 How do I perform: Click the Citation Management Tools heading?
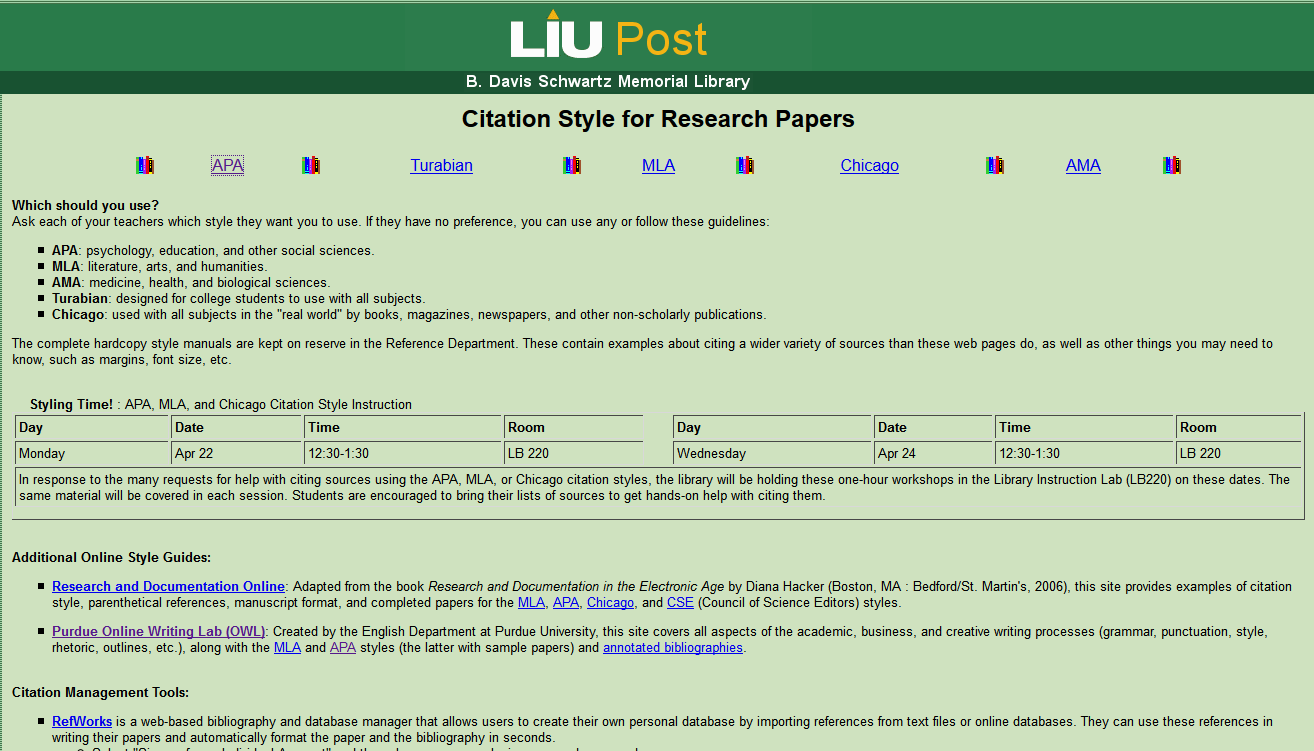[100, 692]
